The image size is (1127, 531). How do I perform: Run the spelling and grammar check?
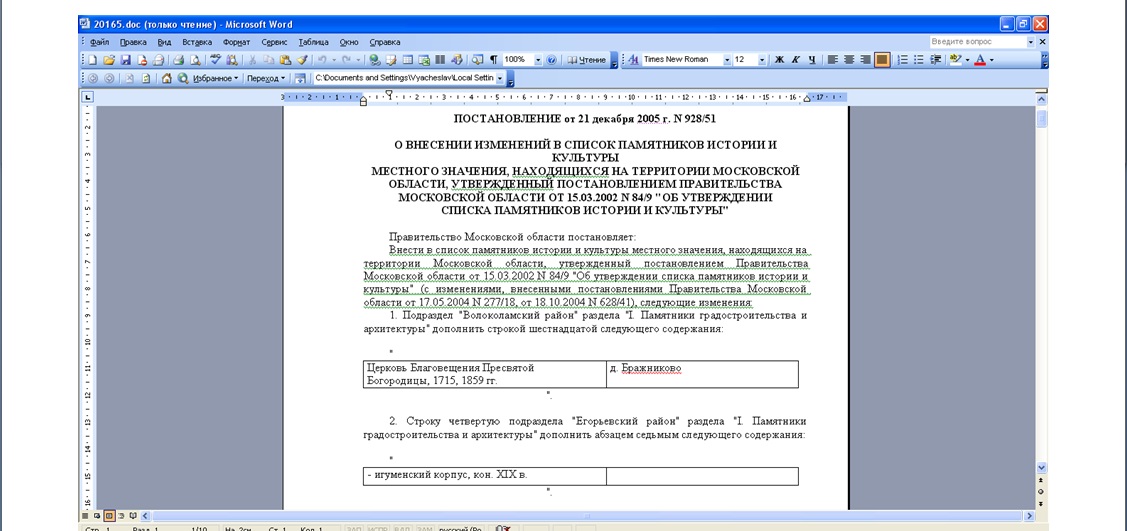pos(214,60)
